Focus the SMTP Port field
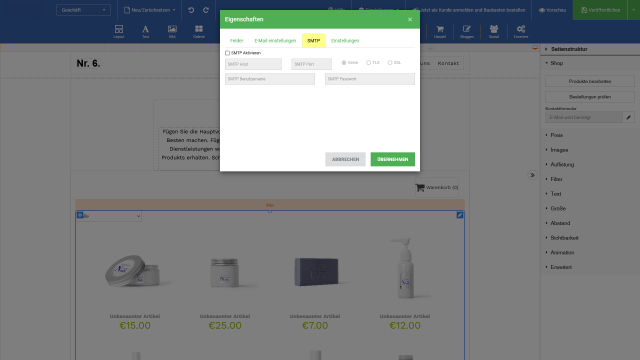Viewport: 640px width, 360px height. click(x=311, y=64)
